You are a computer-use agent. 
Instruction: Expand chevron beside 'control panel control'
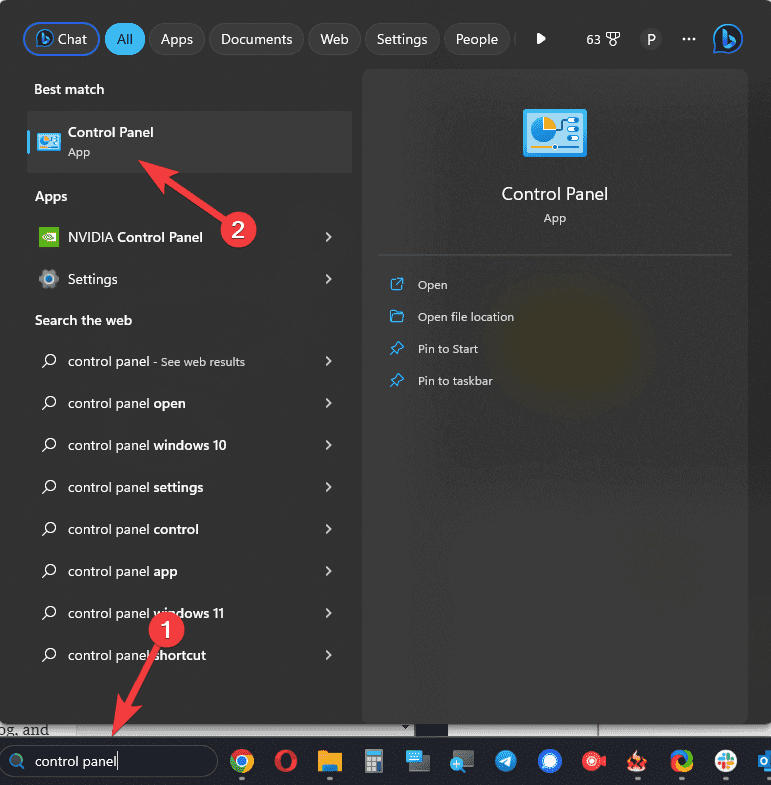[x=328, y=529]
